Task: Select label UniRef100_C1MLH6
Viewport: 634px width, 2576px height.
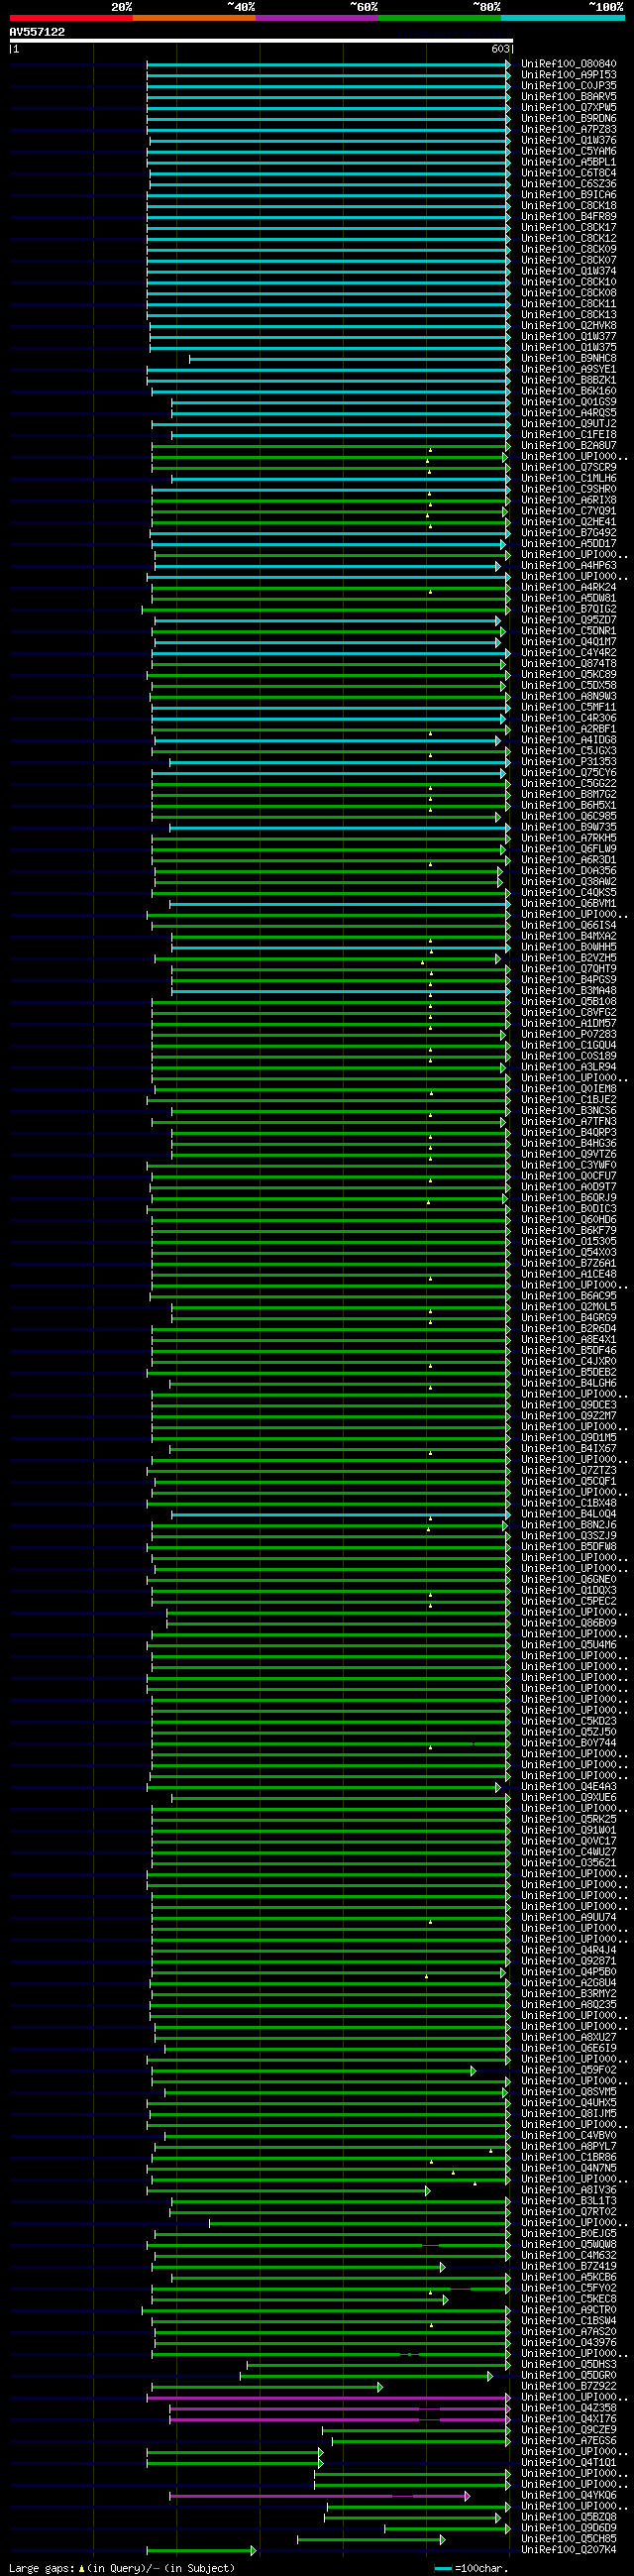Action: [x=568, y=479]
